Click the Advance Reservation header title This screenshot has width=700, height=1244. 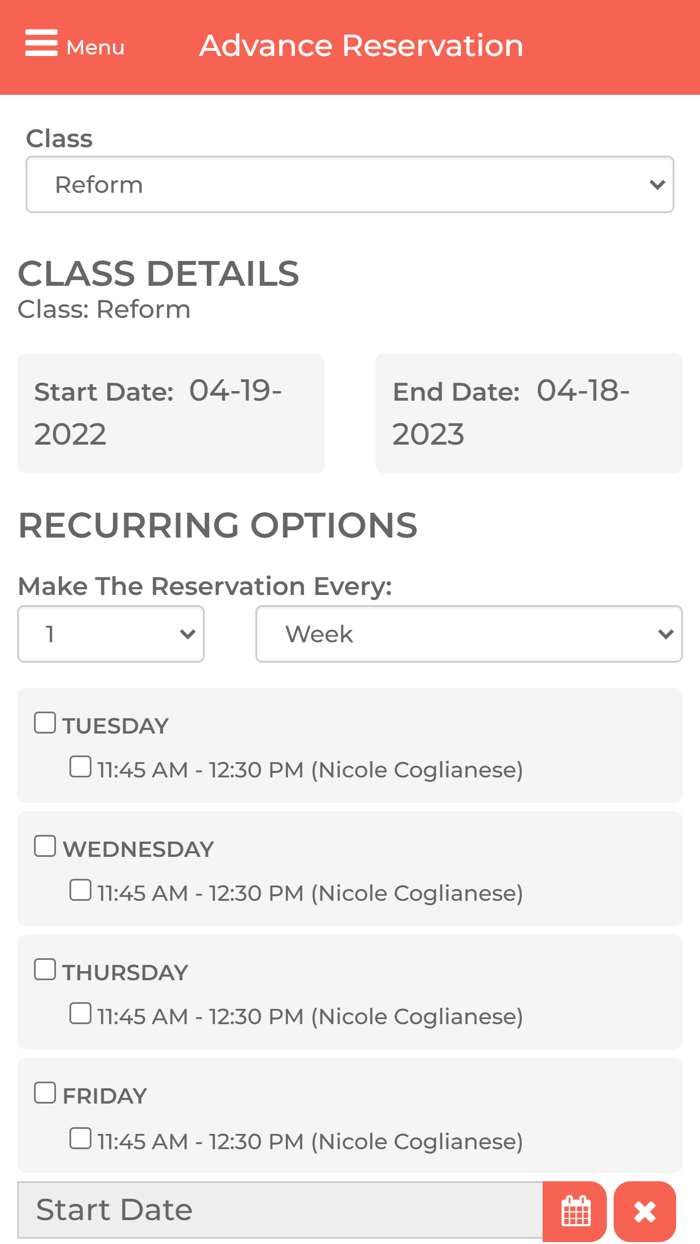coord(361,46)
